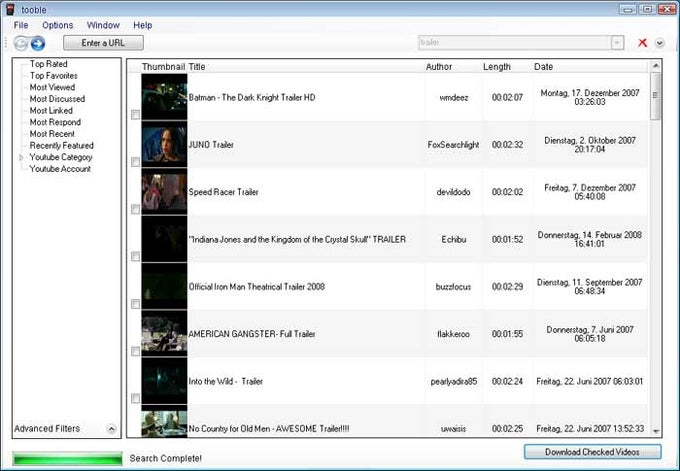Click author name 'buzzfocus'
The image size is (680, 471).
coord(453,286)
